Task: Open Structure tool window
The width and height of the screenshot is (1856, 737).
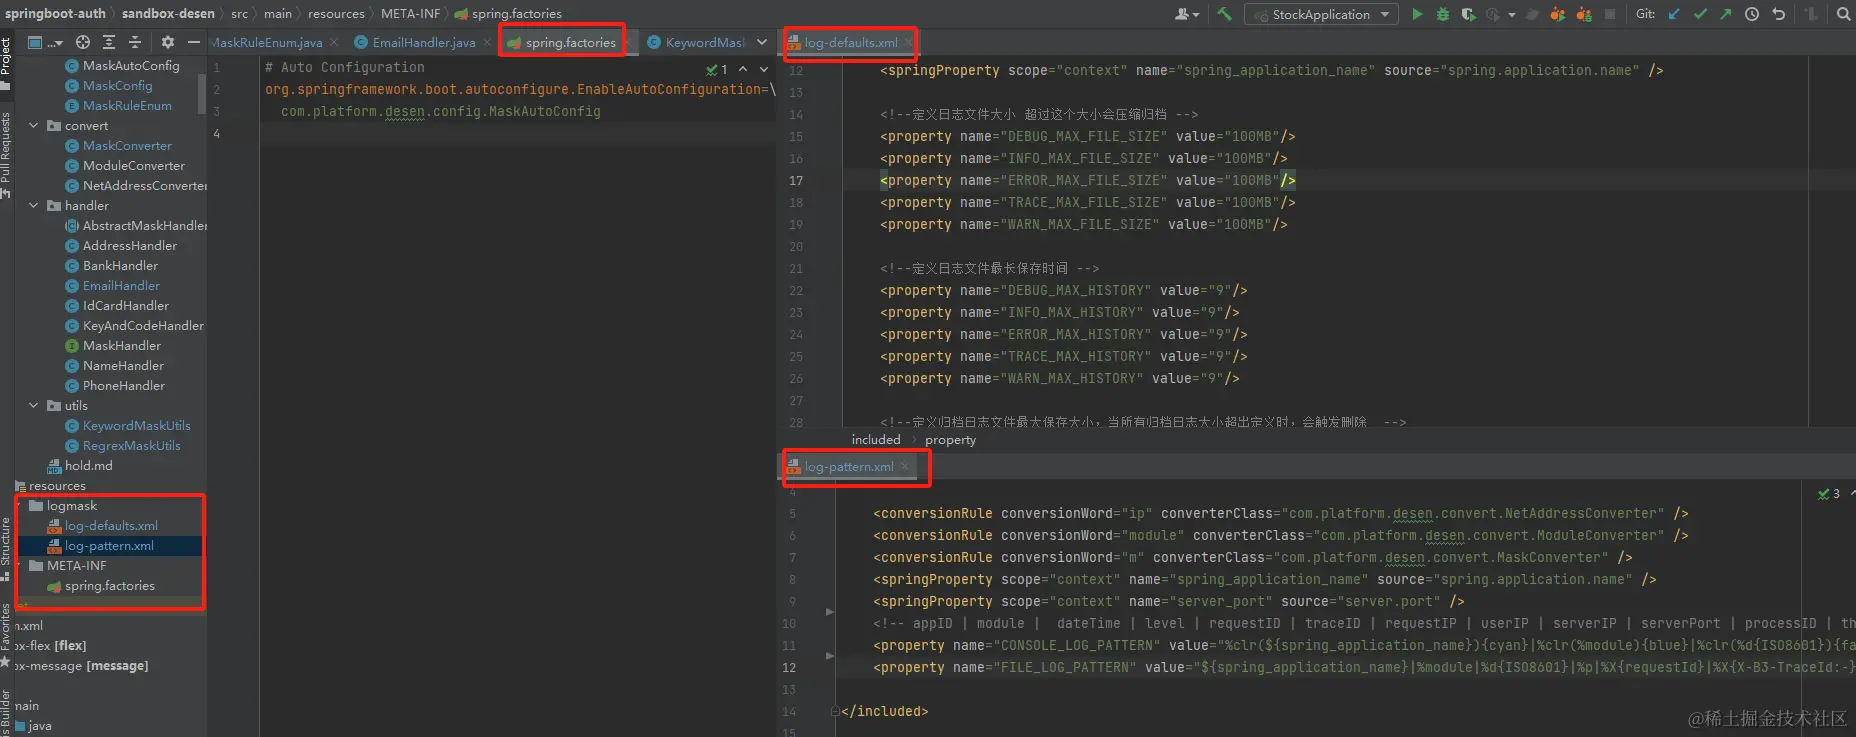Action: 6,548
